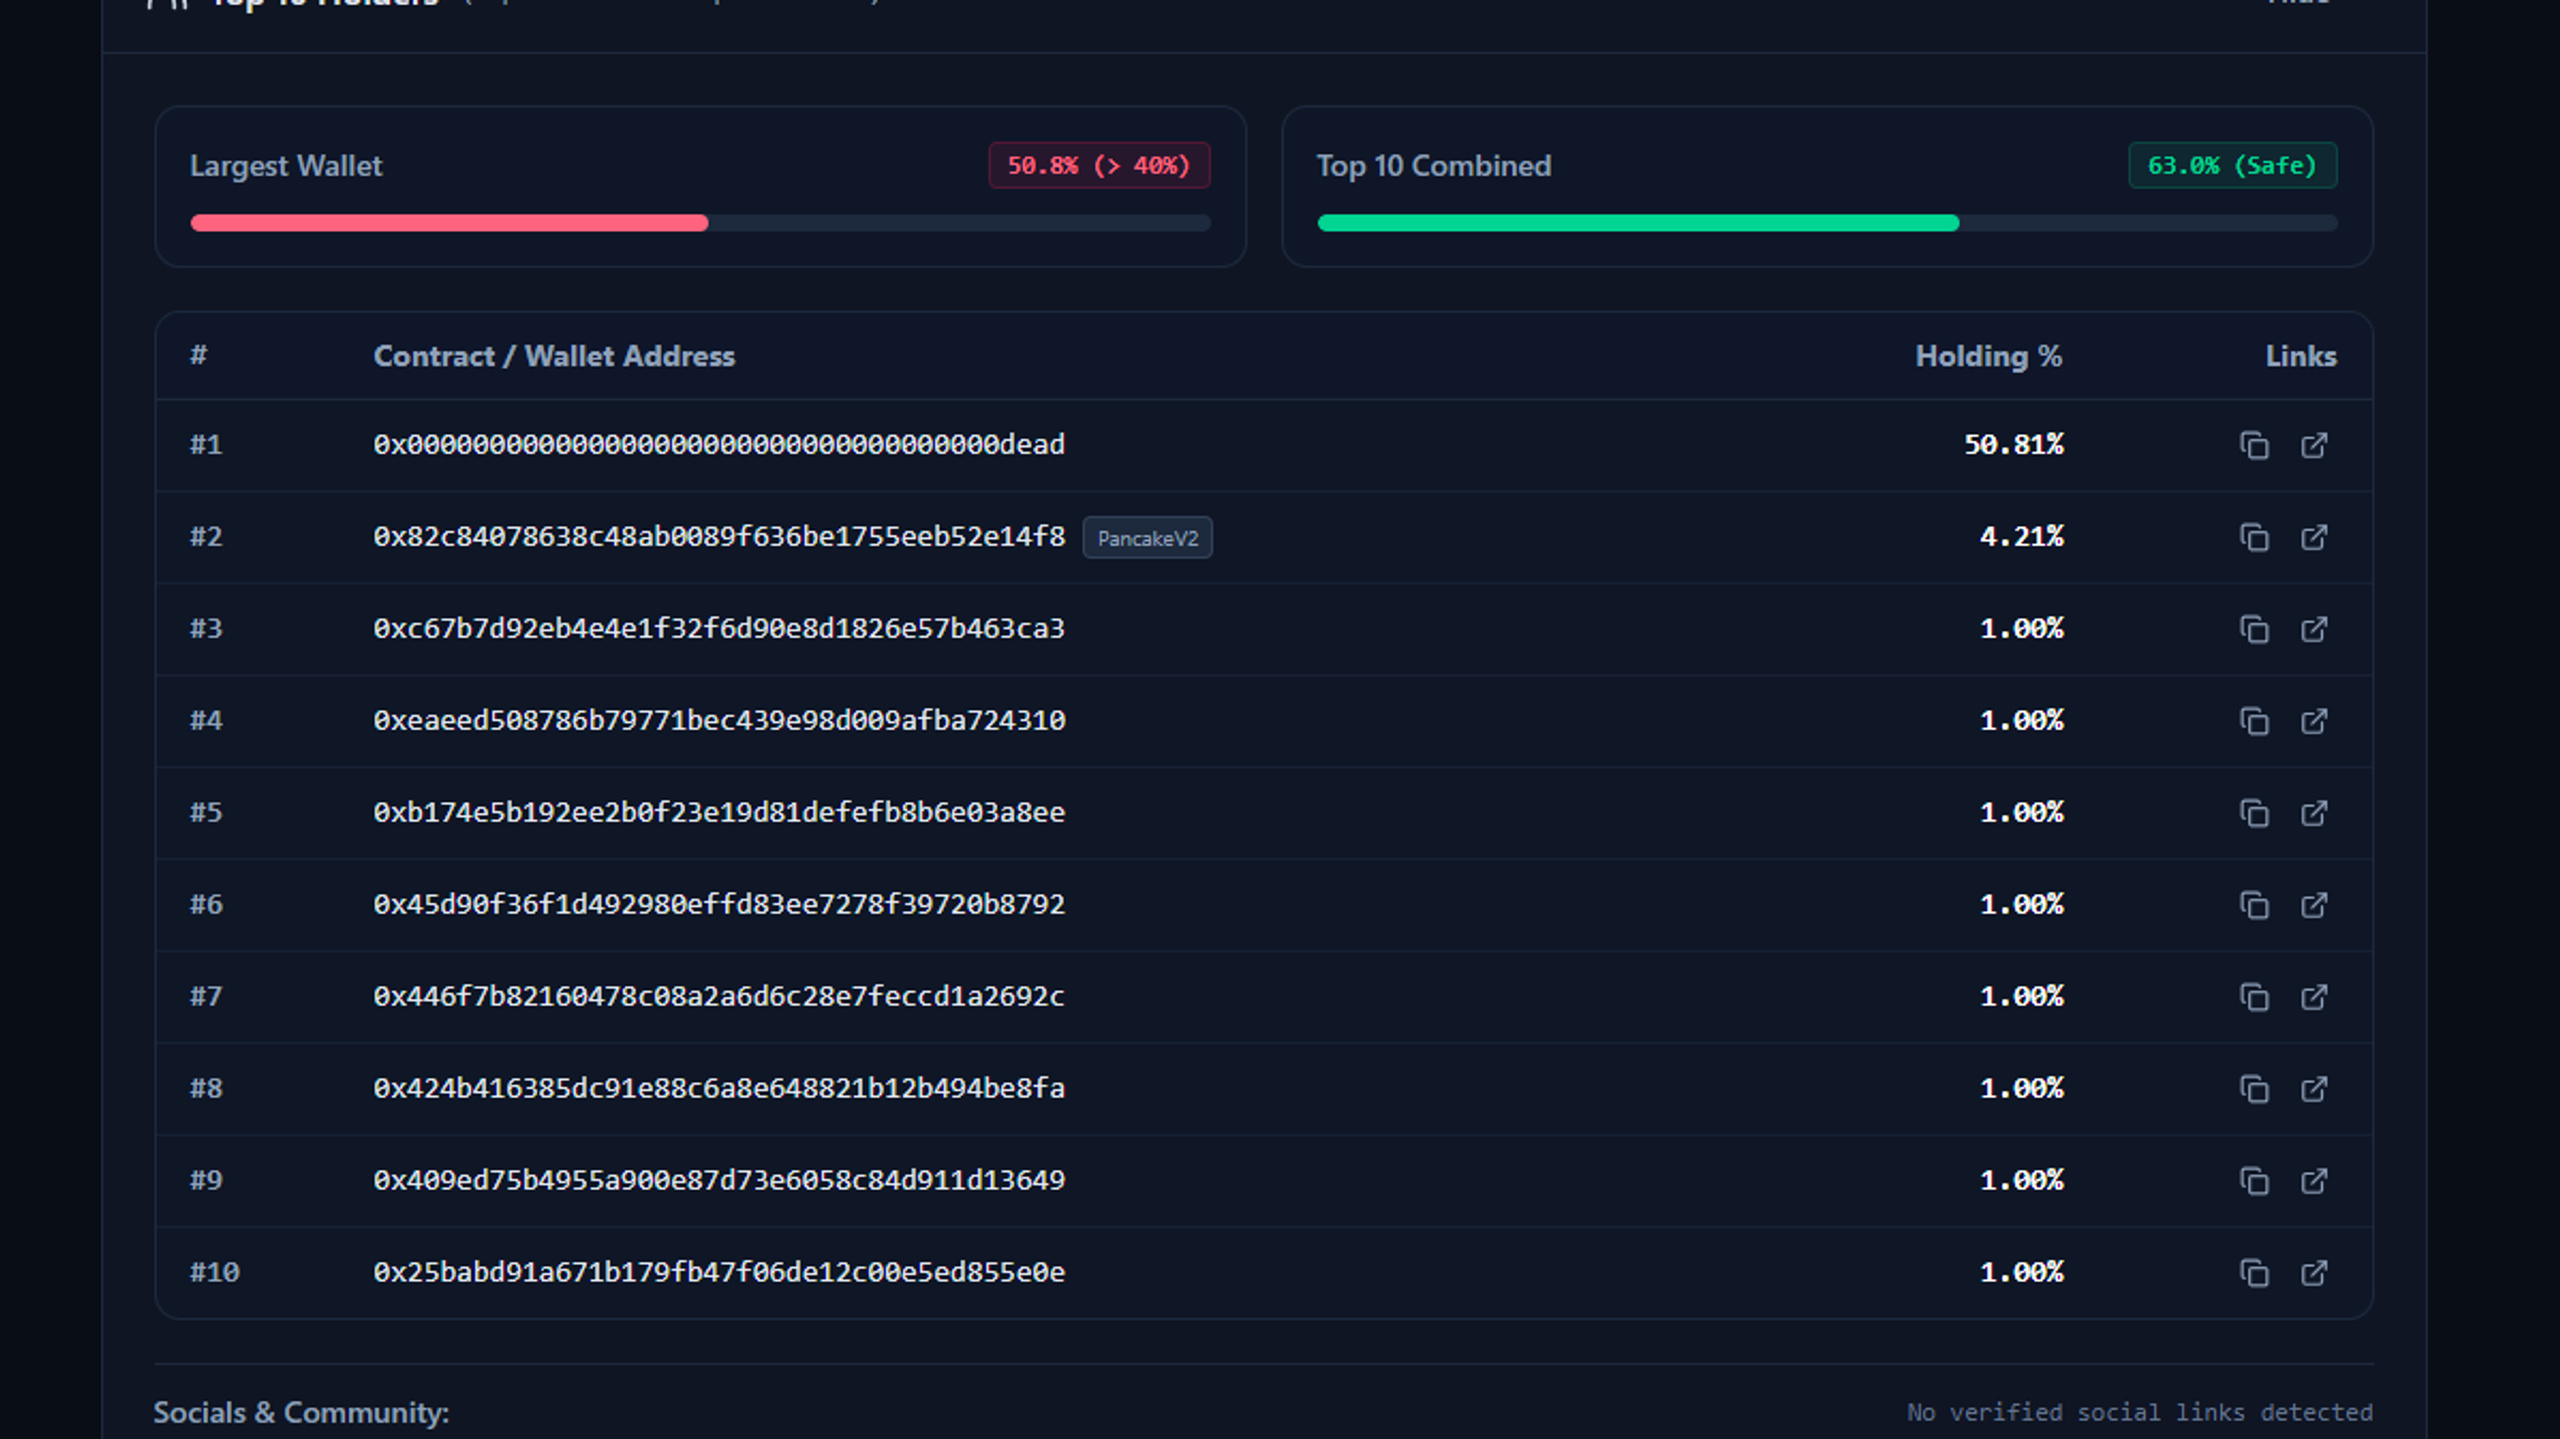This screenshot has width=2560, height=1439.
Task: Click the Socials & Community heading
Action: coord(301,1413)
